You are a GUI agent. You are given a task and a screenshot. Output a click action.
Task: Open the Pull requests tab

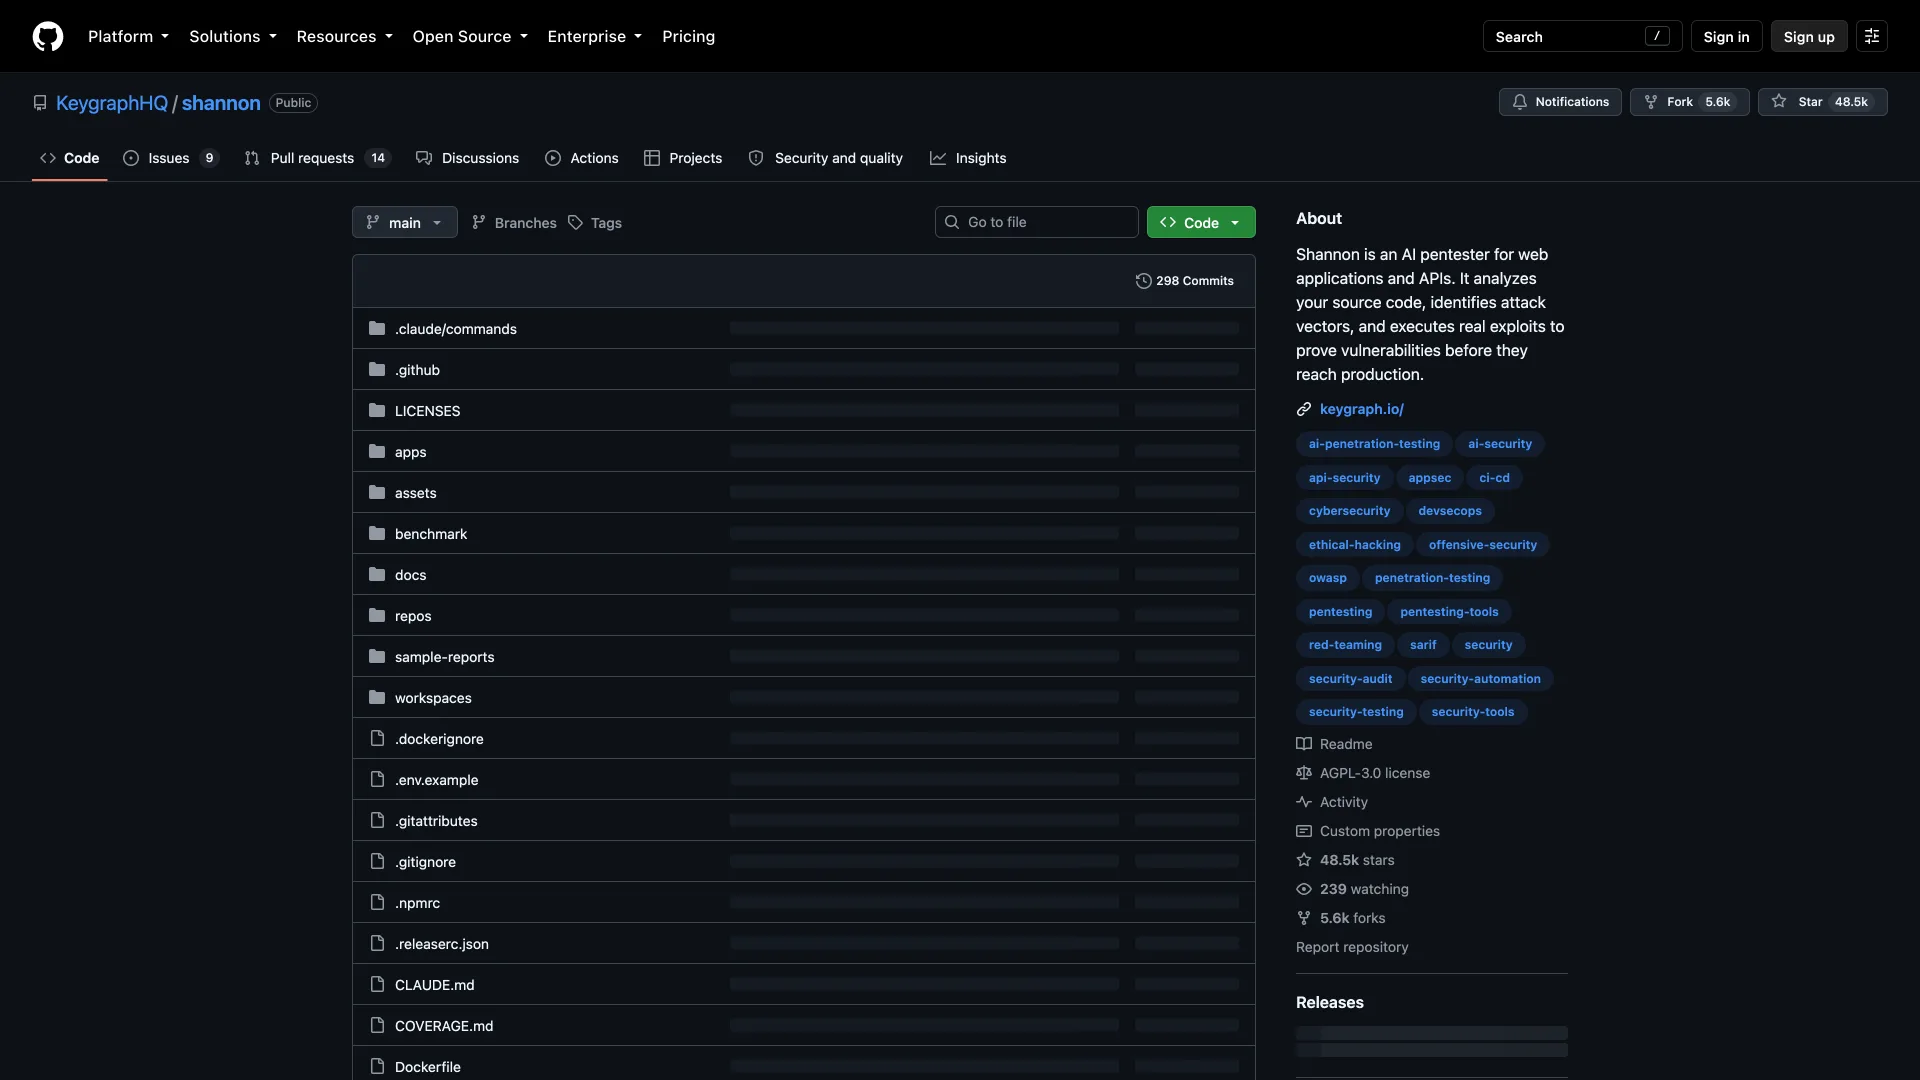[x=316, y=158]
